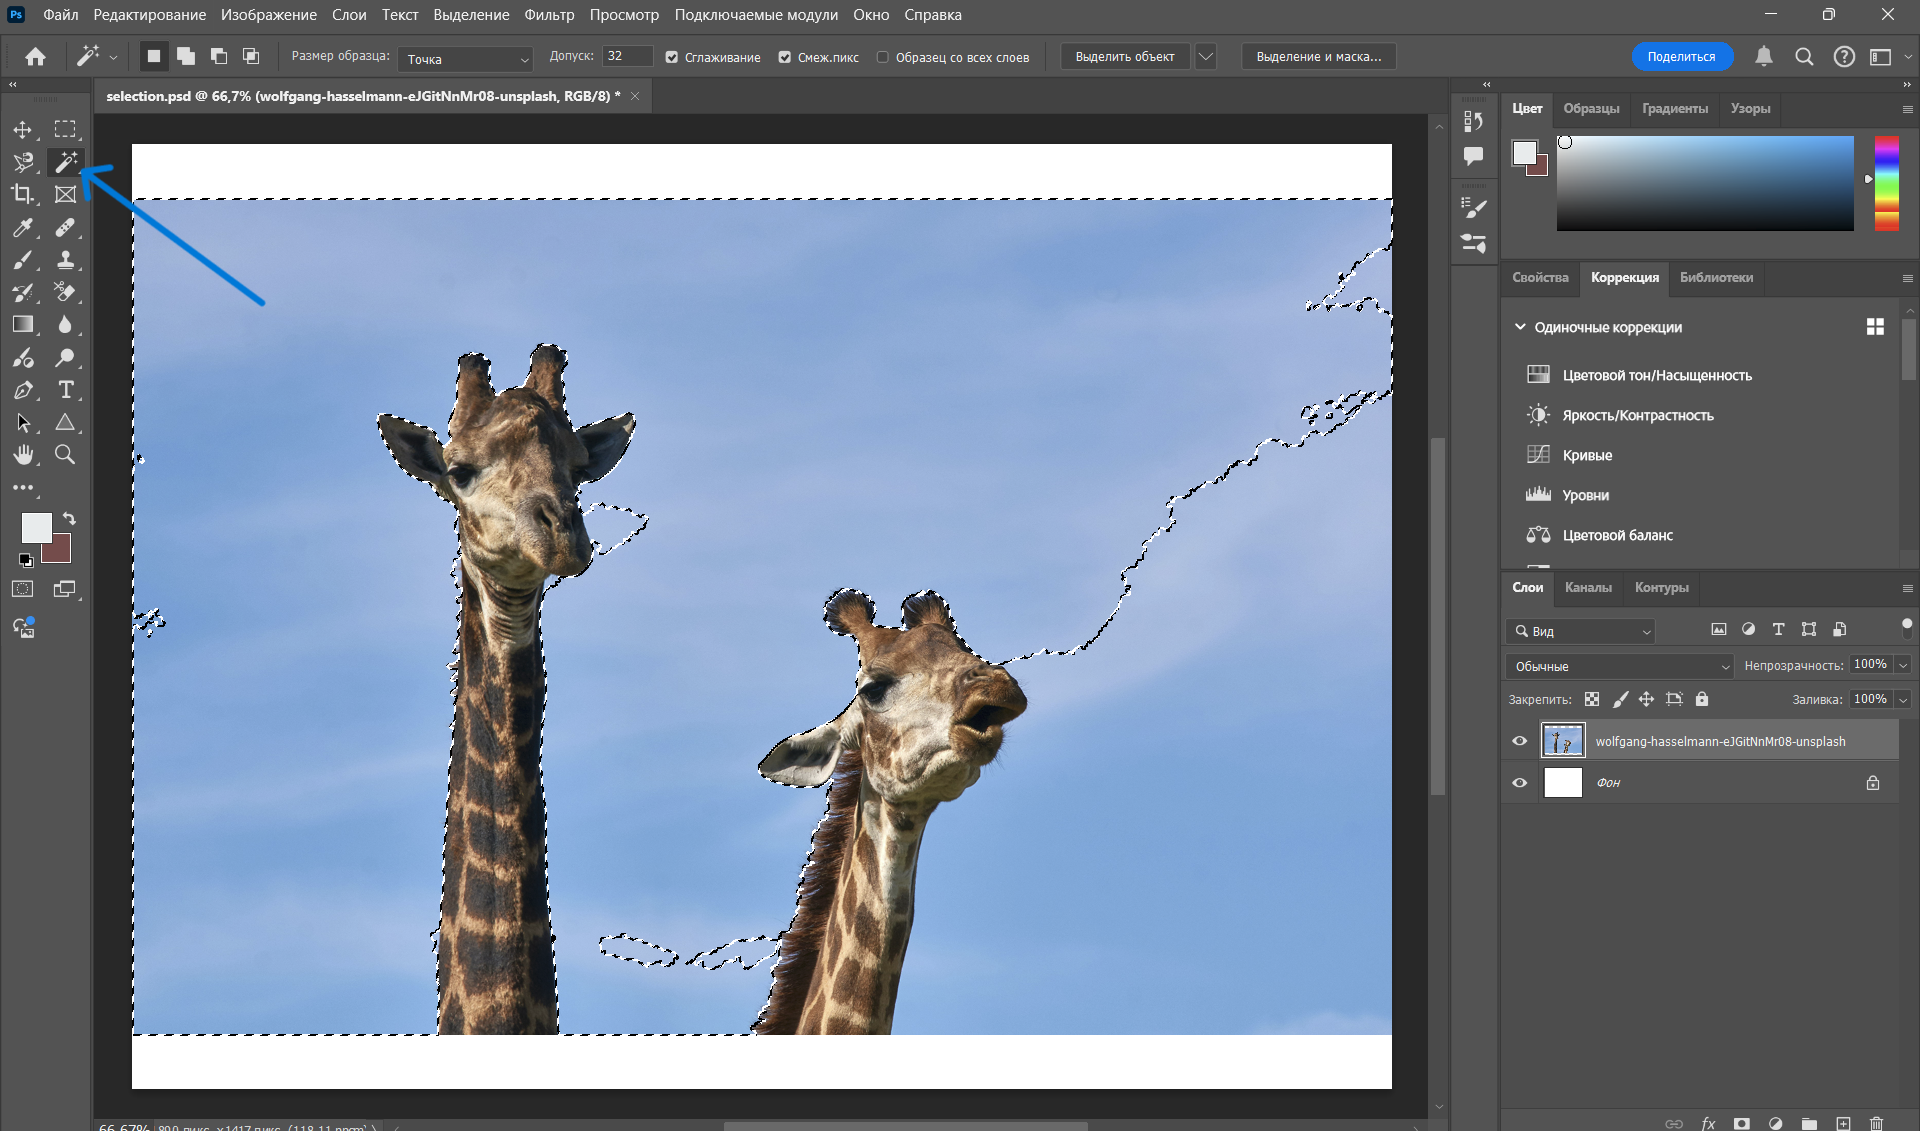
Task: Open the notifications bell icon
Action: pos(1764,57)
